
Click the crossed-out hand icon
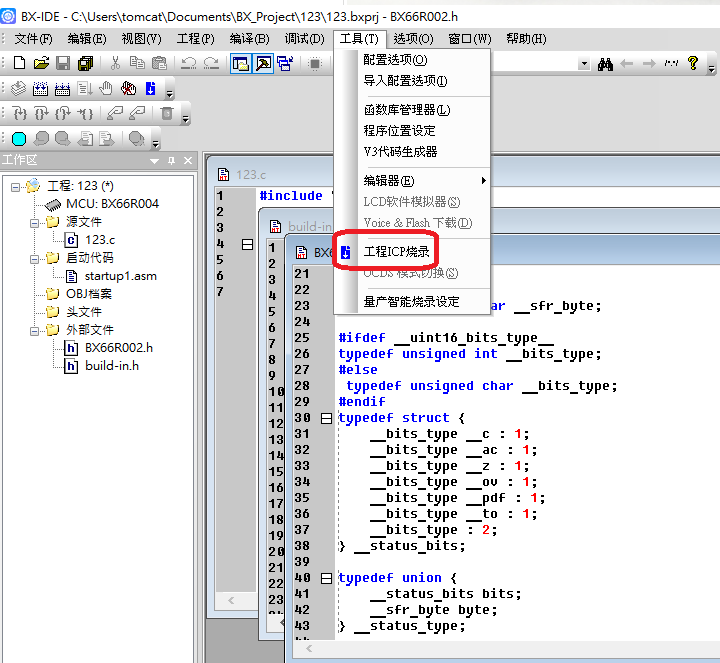tap(128, 88)
